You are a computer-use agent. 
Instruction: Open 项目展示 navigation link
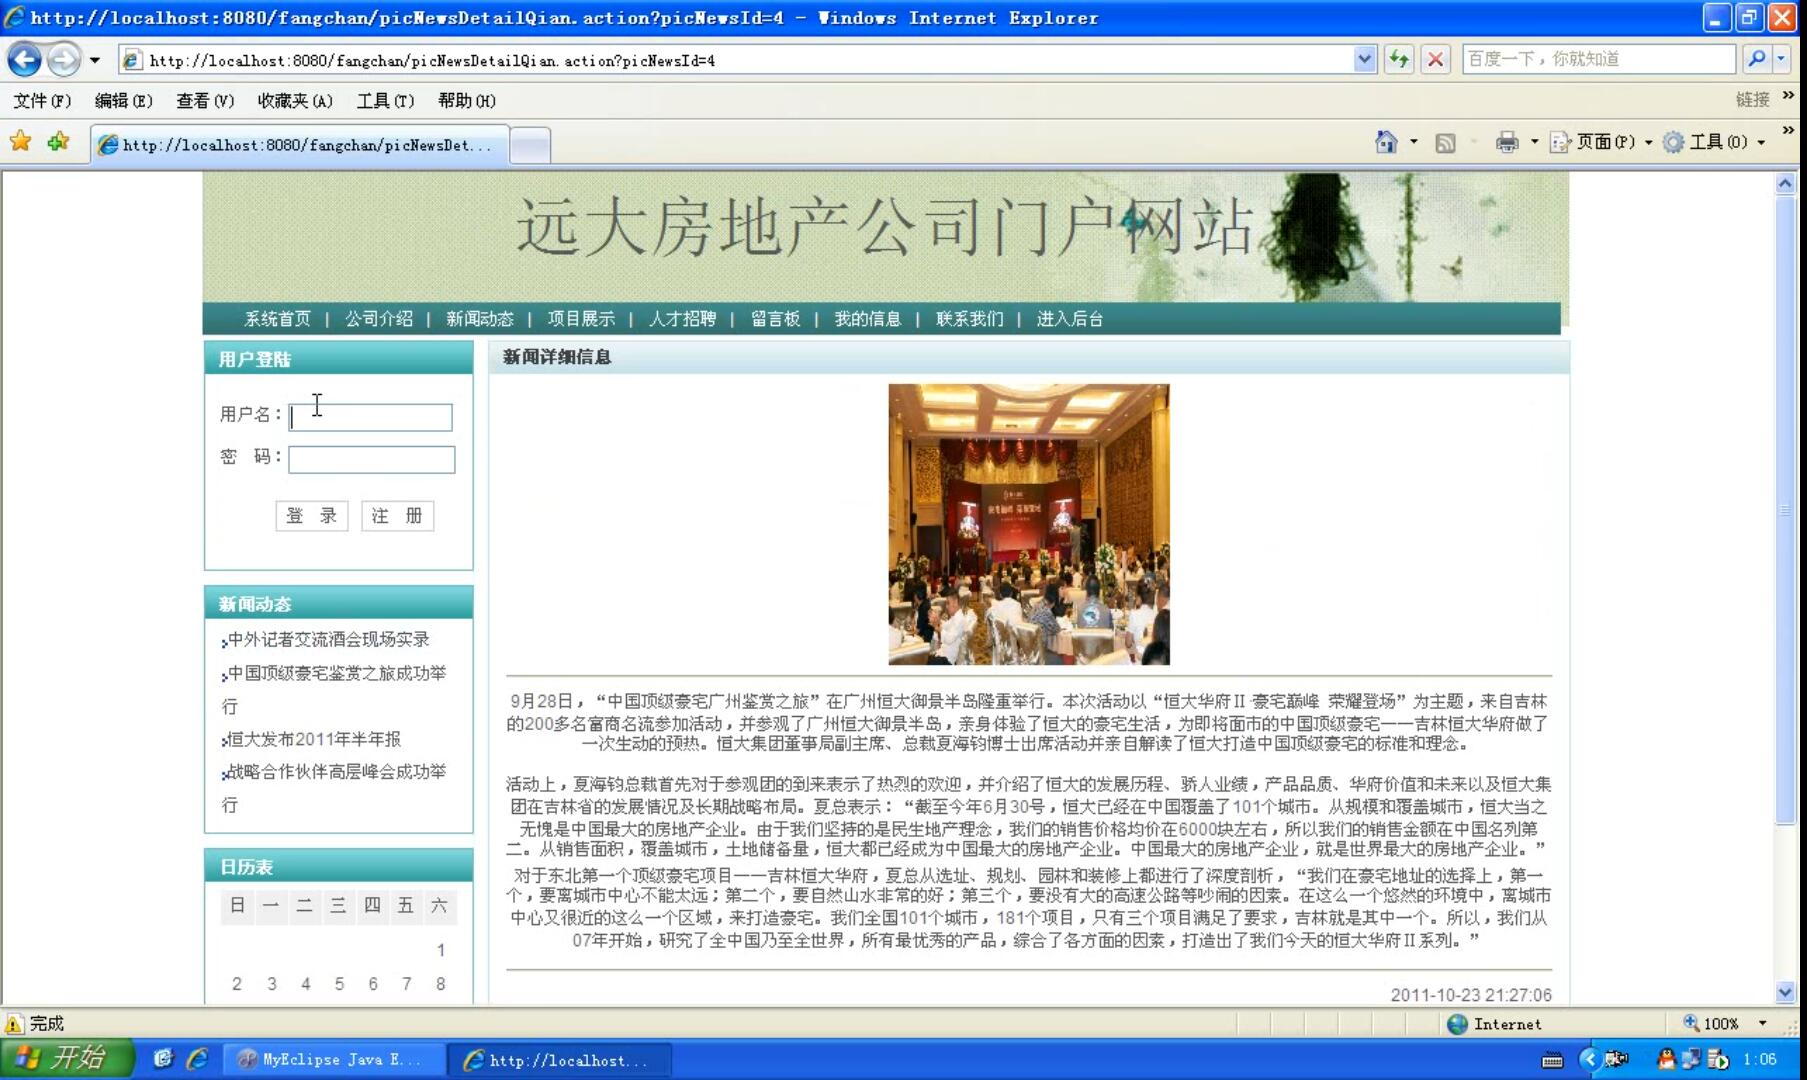point(581,319)
